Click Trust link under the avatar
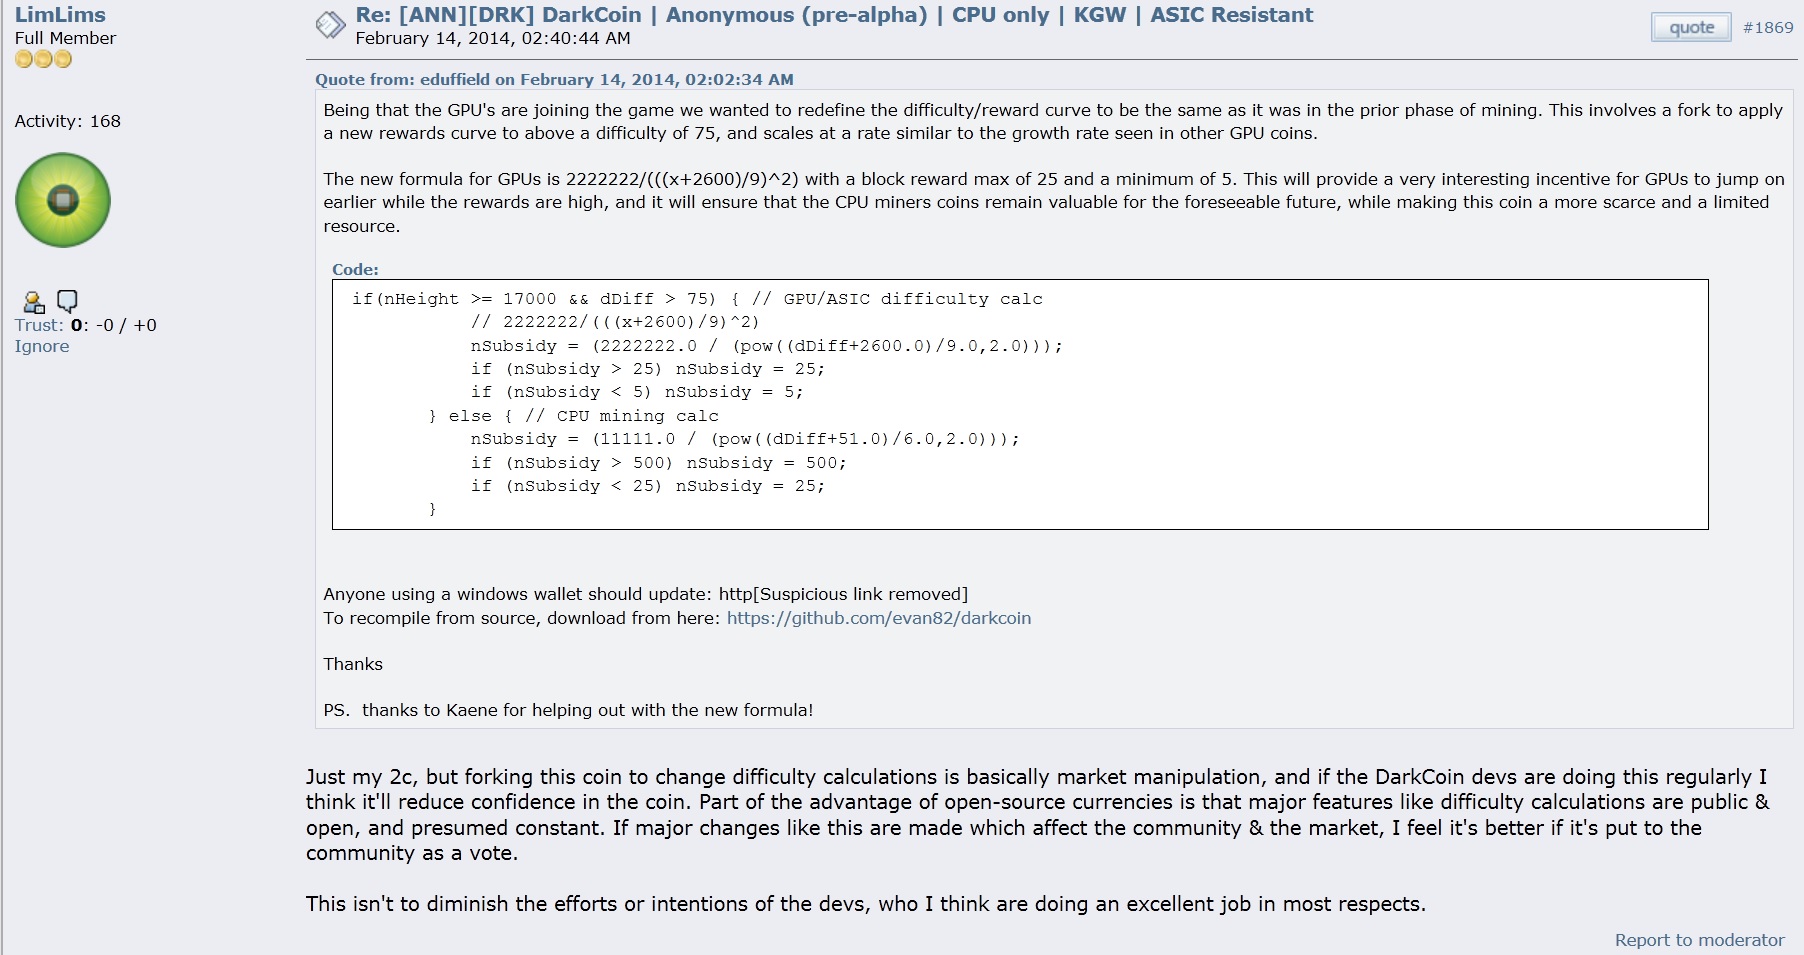 (38, 325)
